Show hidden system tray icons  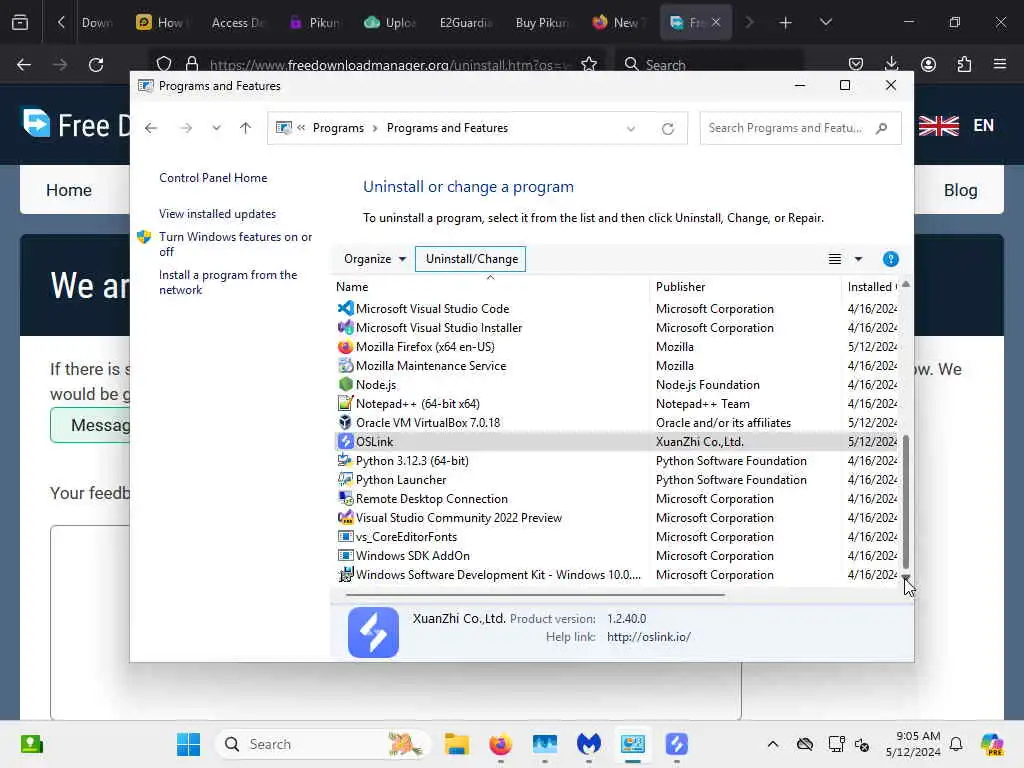tap(773, 744)
